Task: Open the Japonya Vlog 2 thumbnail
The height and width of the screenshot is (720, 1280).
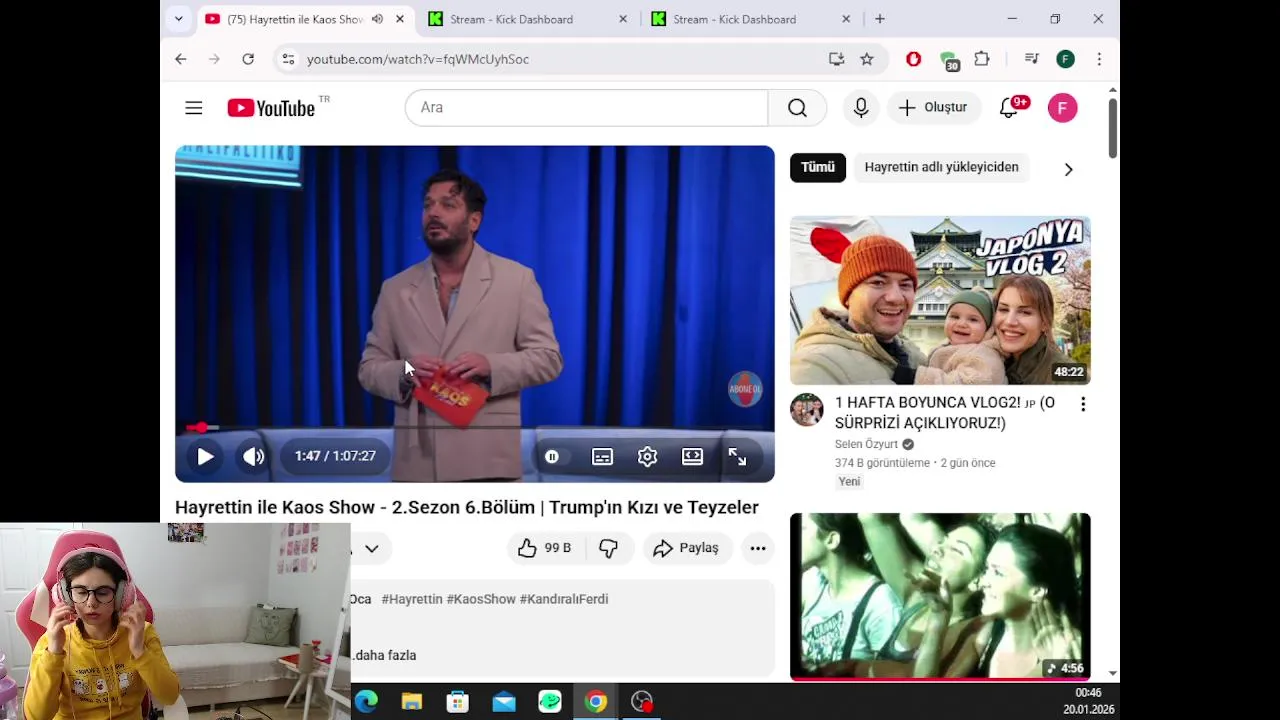Action: click(940, 300)
